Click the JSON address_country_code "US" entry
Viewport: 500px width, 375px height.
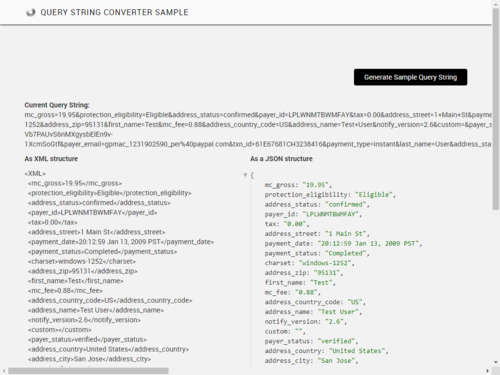315,302
